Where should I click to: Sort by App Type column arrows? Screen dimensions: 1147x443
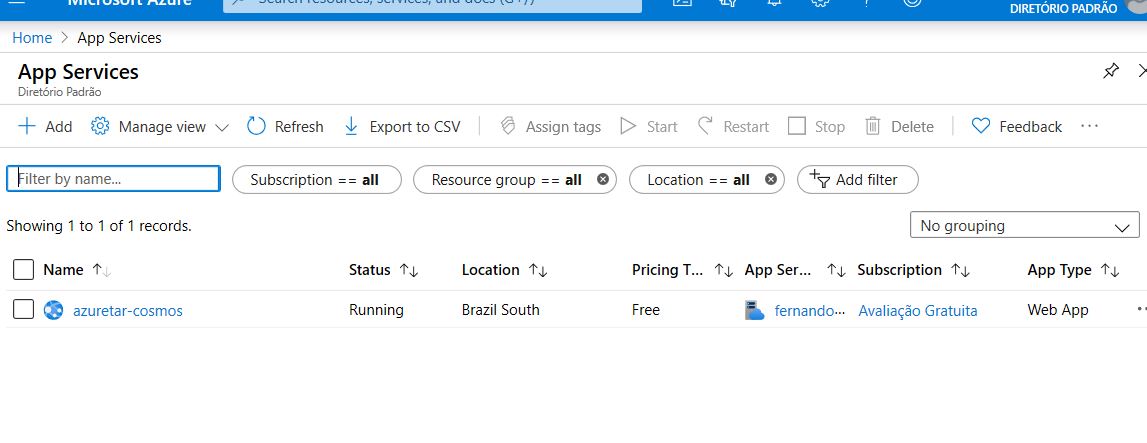coord(1110,270)
